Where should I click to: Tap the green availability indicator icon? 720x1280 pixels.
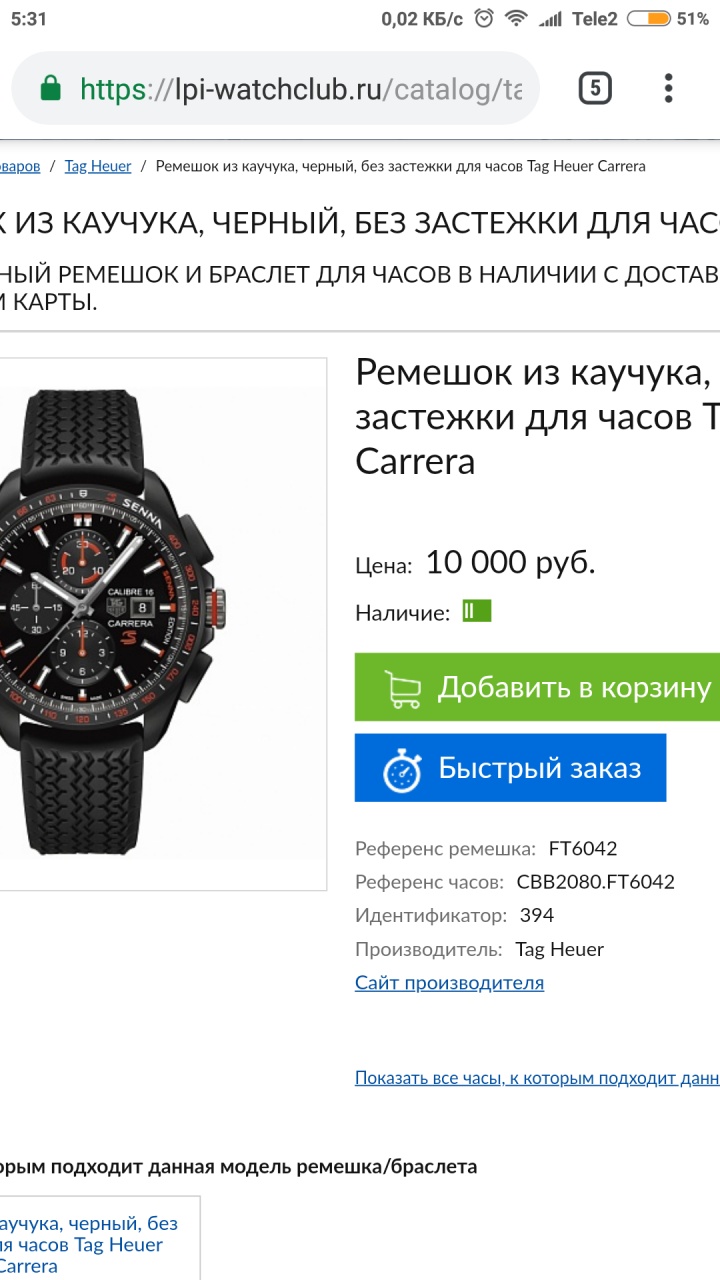476,611
